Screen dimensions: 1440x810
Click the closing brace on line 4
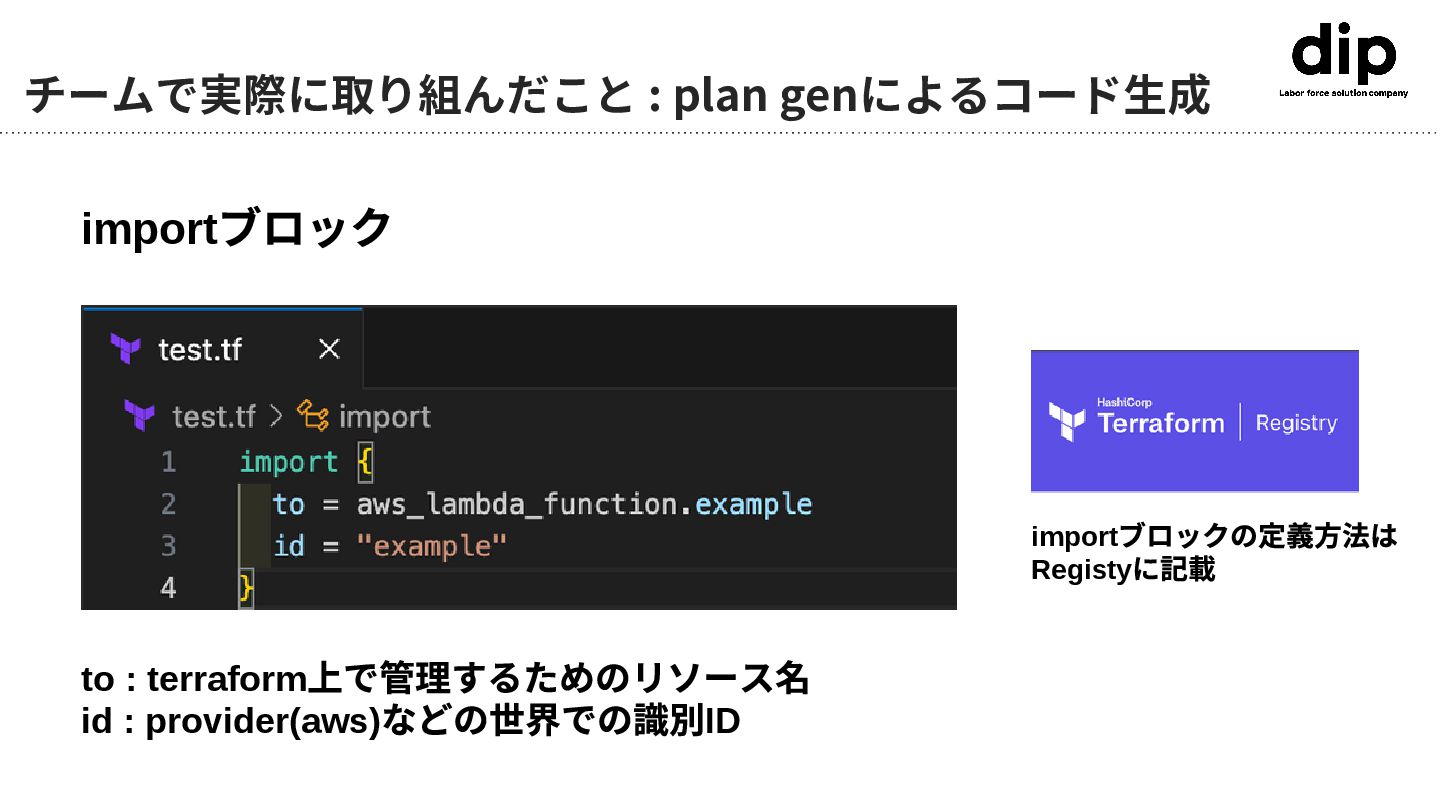tap(246, 588)
